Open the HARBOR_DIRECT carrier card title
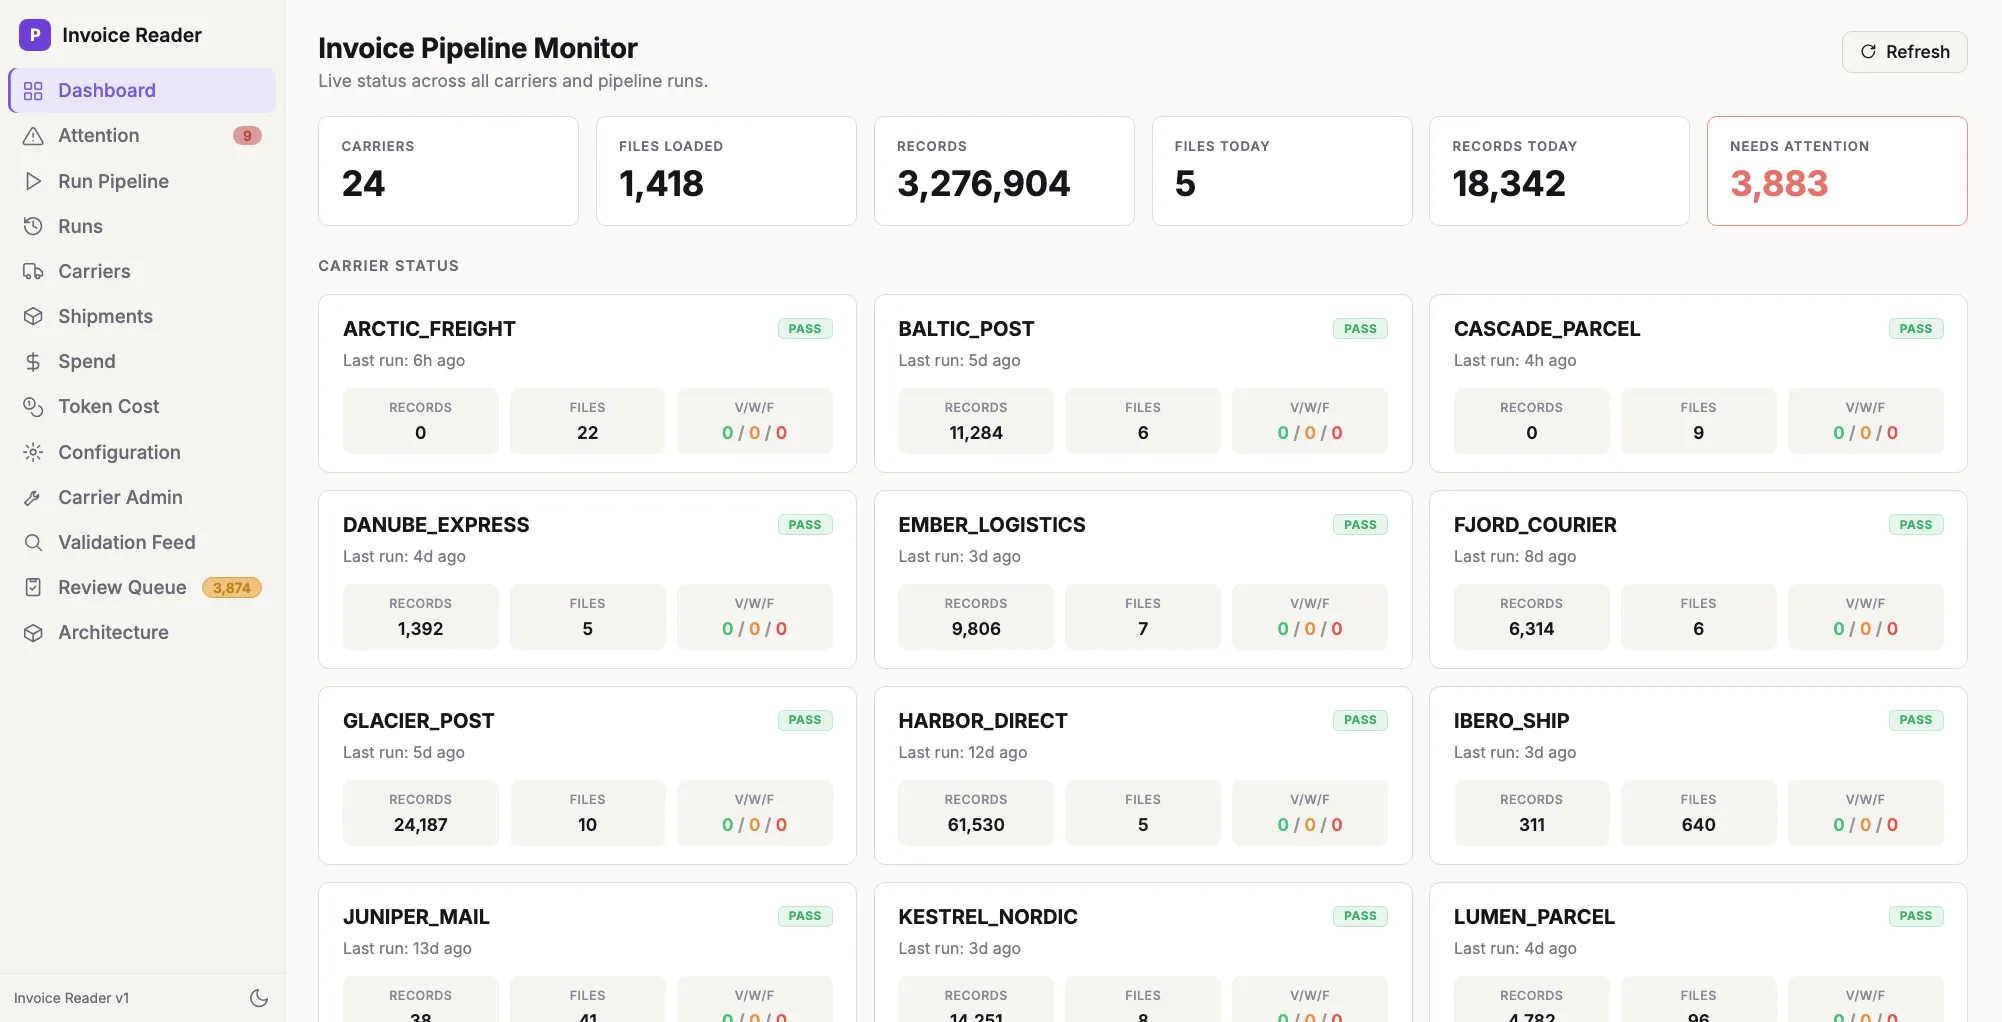2002x1022 pixels. click(983, 721)
